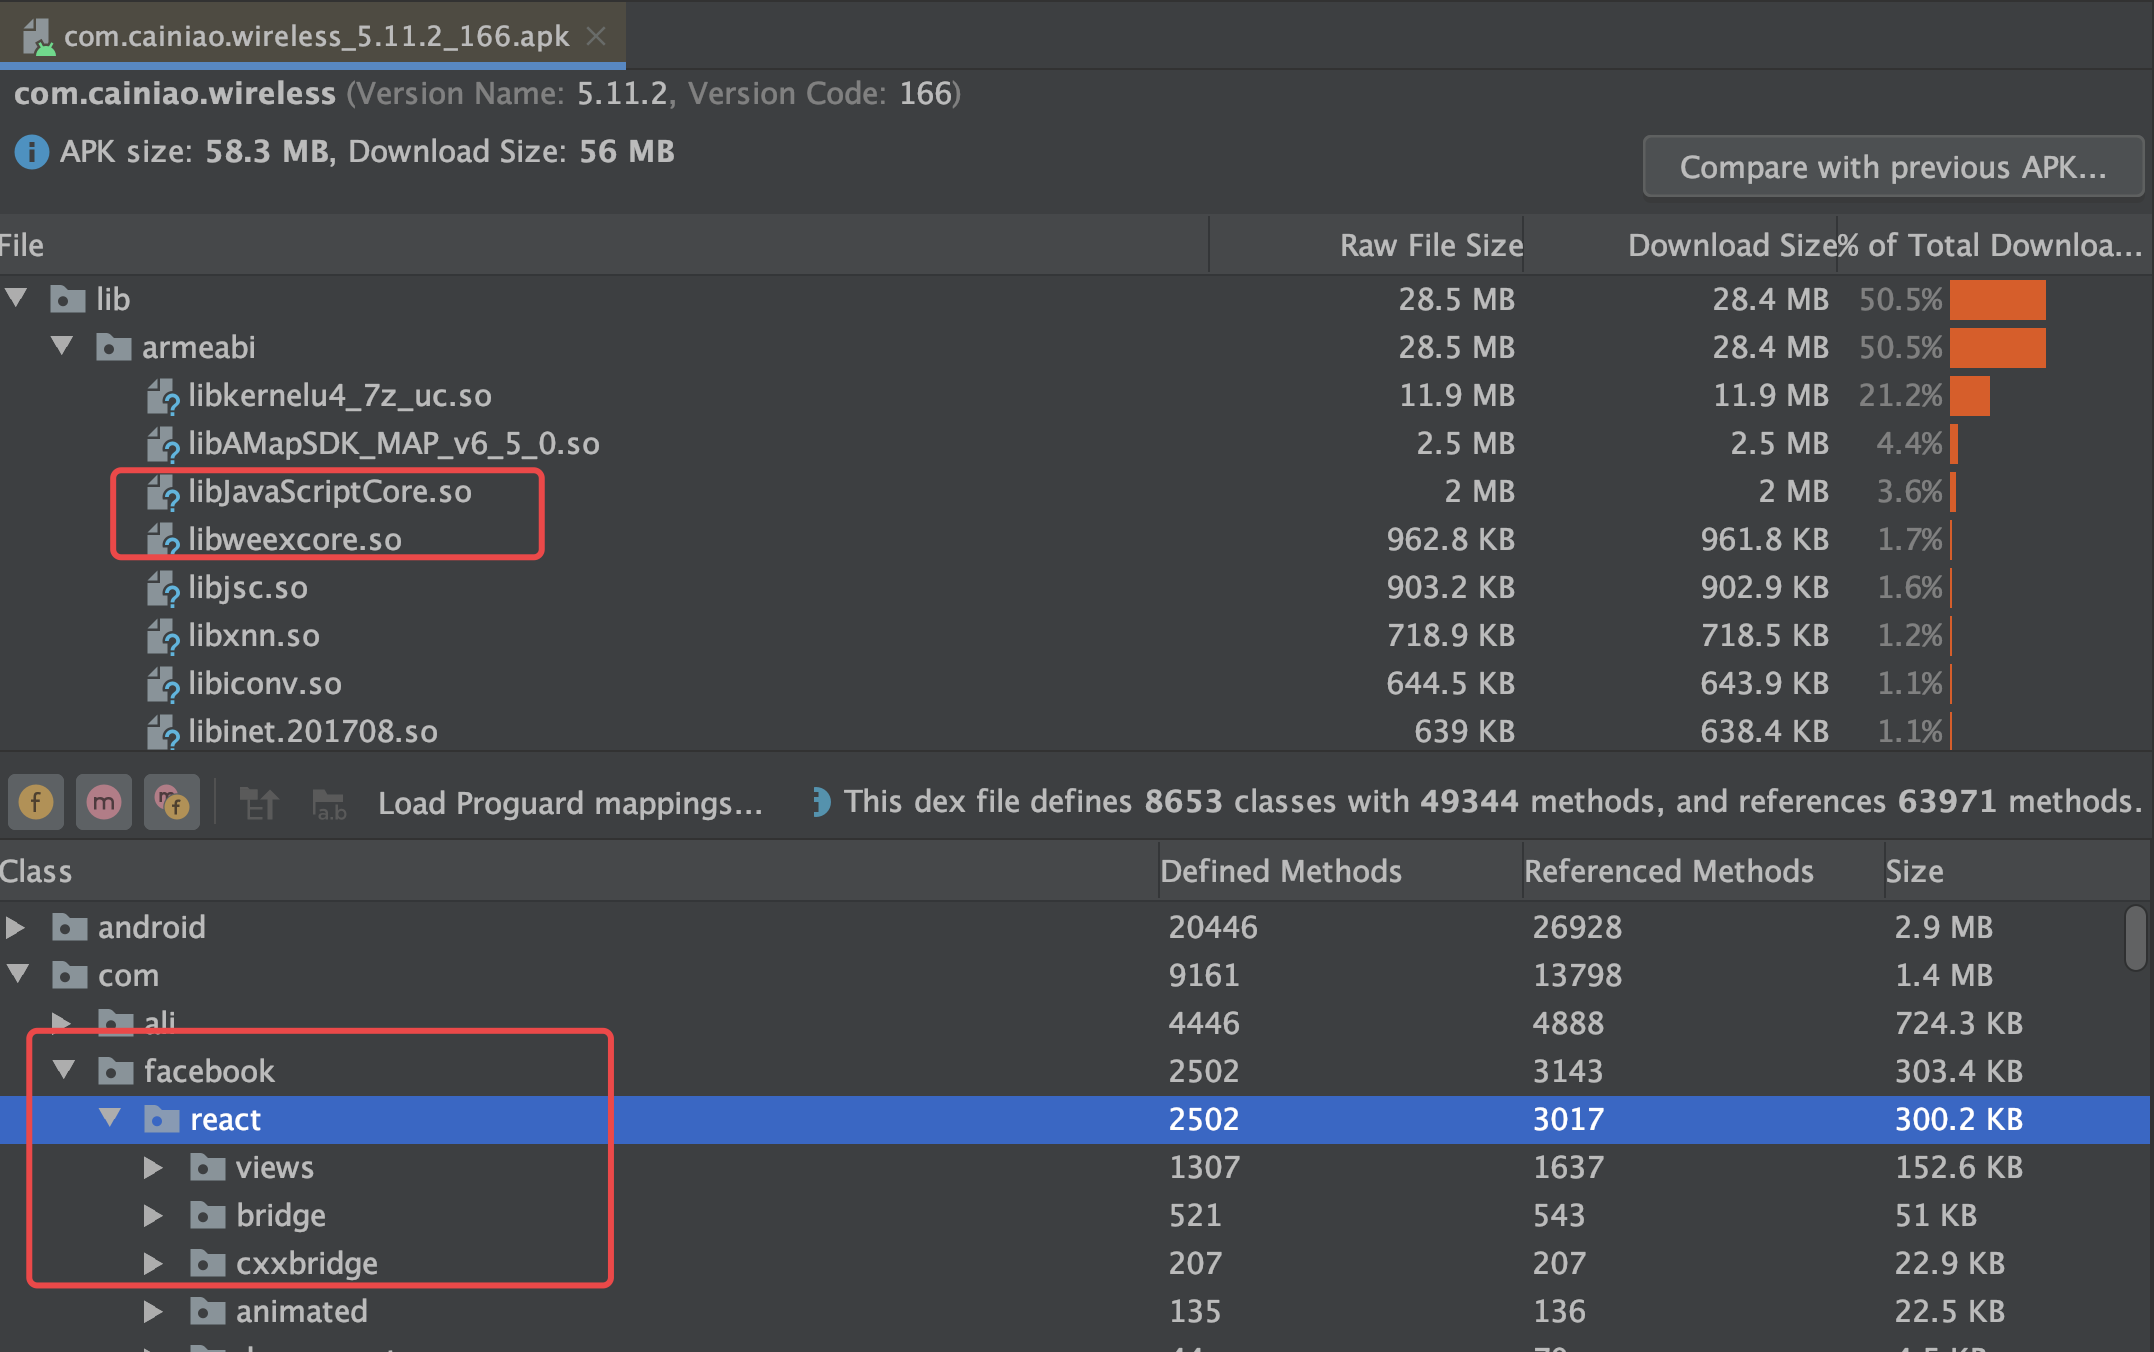Viewport: 2154px width, 1352px height.
Task: Collapse the lib folder tree node
Action: click(17, 298)
